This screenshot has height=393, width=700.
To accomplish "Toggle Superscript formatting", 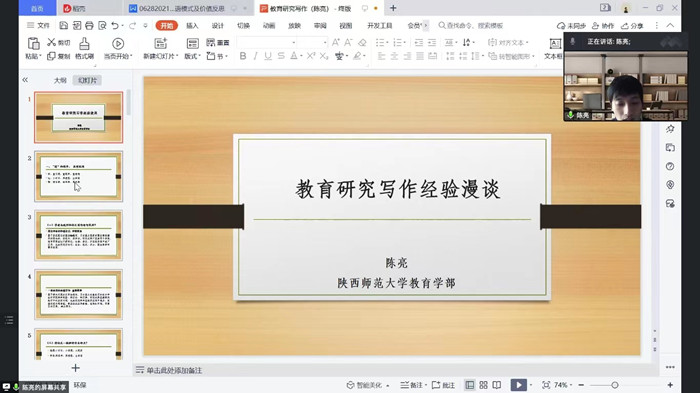I will point(311,56).
